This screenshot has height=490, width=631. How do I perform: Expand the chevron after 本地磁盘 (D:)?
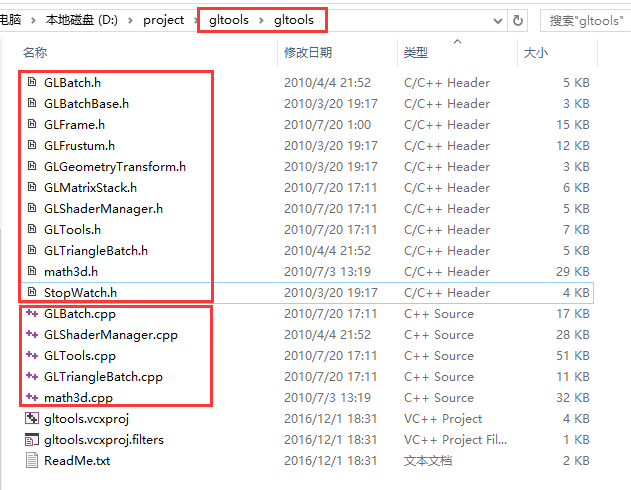pyautogui.click(x=130, y=20)
